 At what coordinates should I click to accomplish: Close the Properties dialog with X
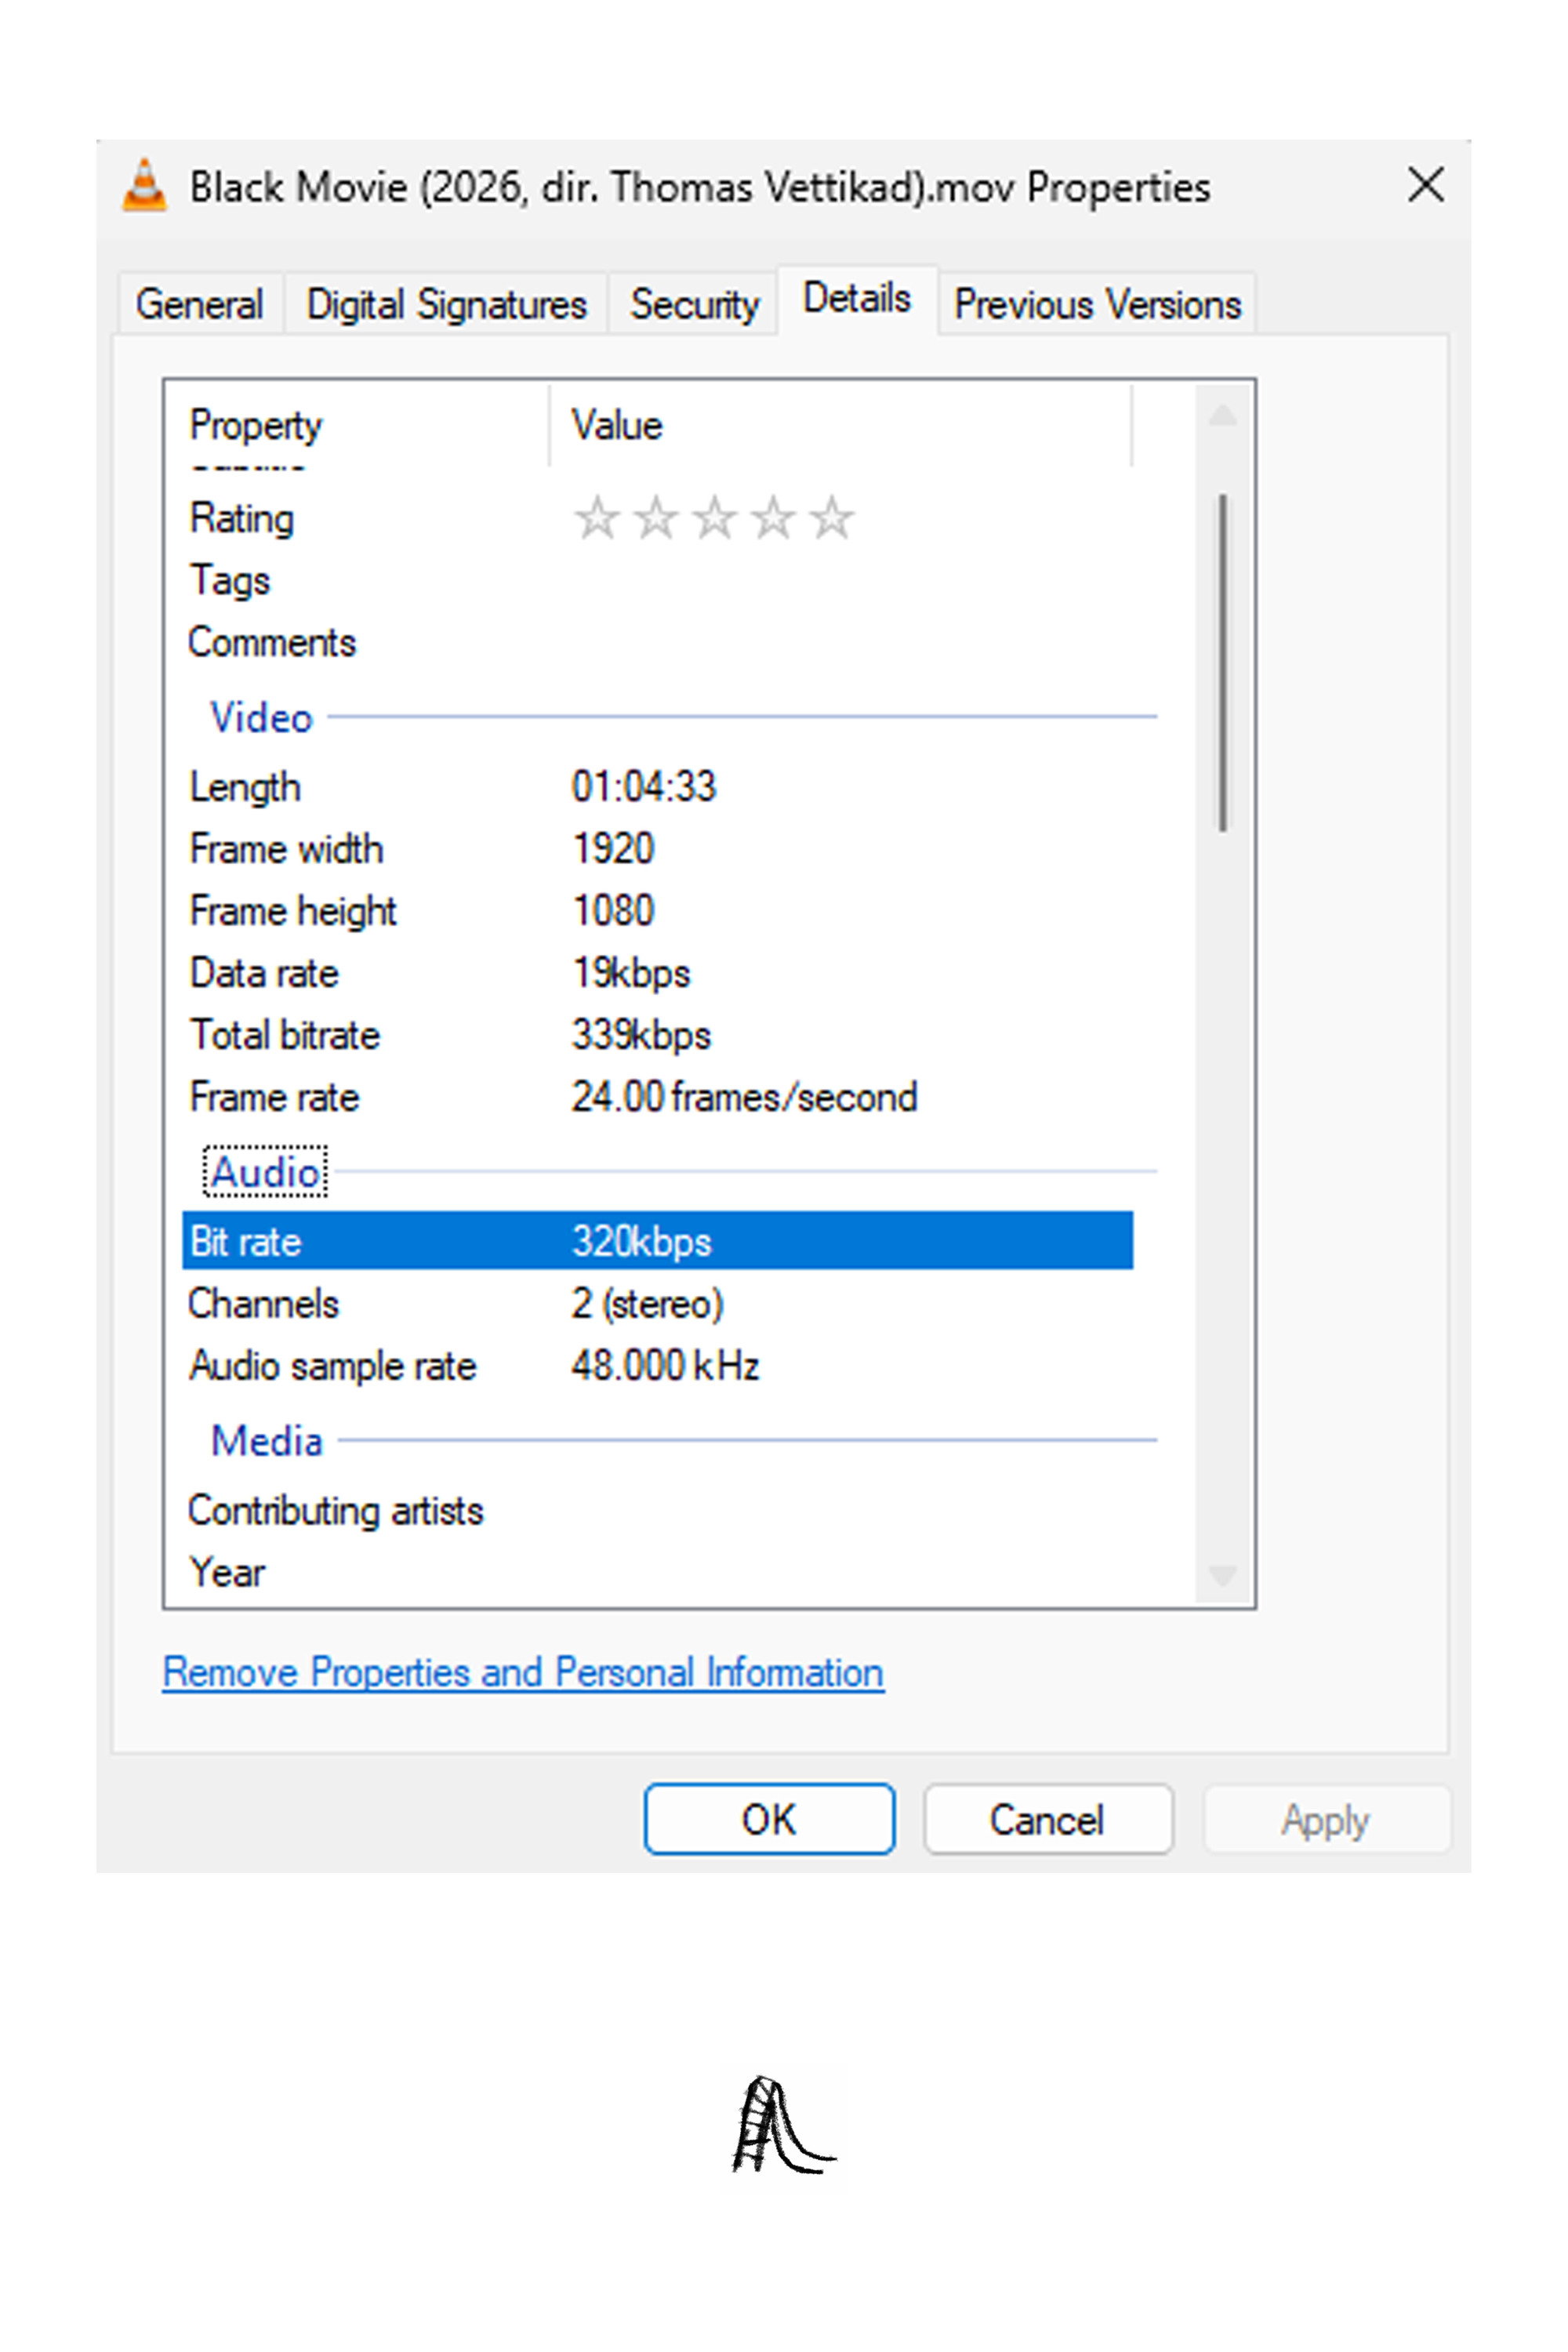(1425, 185)
